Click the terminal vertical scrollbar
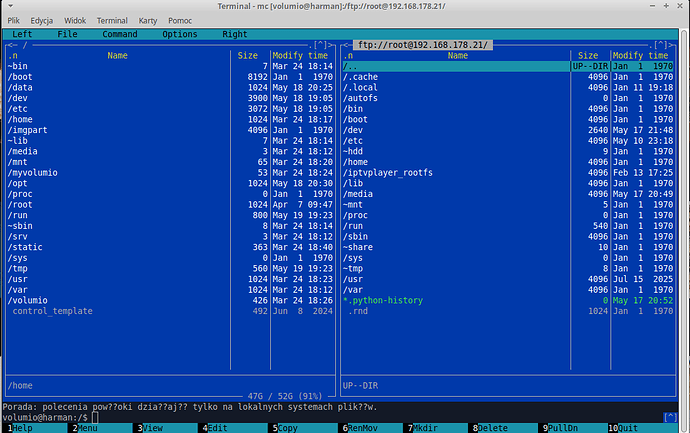This screenshot has width=690, height=433. [684, 230]
